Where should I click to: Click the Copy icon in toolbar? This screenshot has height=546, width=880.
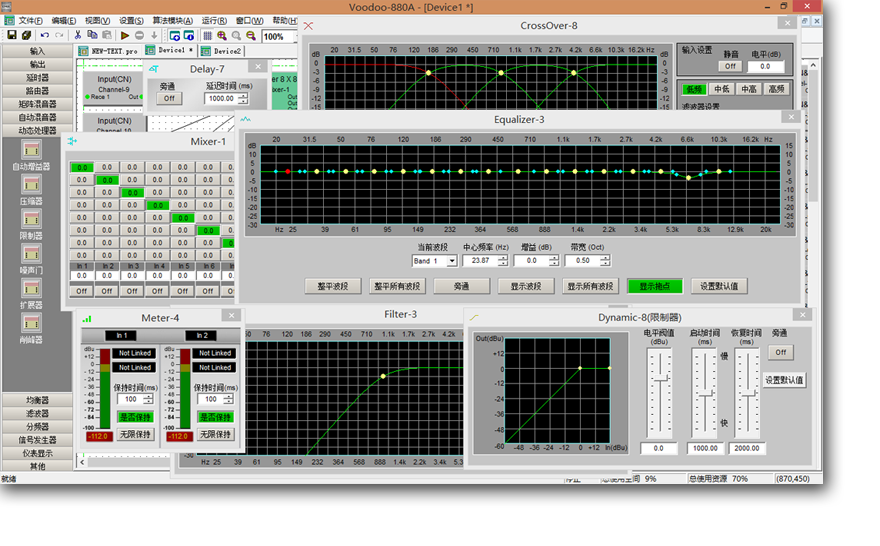click(93, 35)
